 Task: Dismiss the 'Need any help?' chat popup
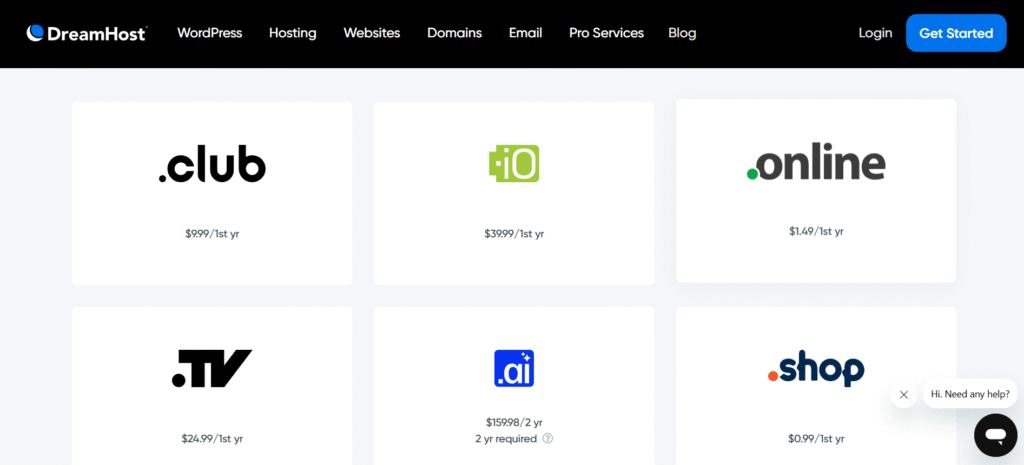point(904,394)
